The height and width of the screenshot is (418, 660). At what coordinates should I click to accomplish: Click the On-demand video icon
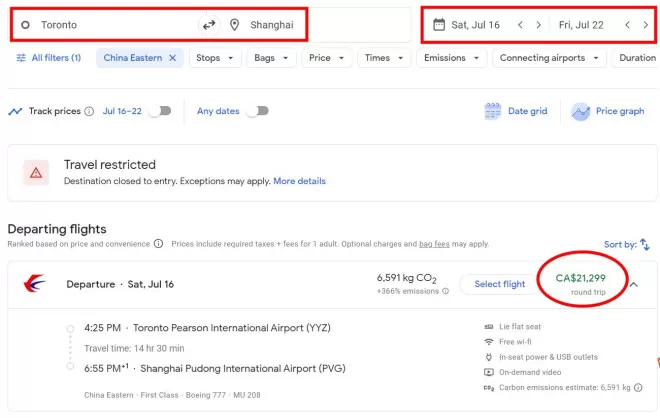pyautogui.click(x=489, y=372)
